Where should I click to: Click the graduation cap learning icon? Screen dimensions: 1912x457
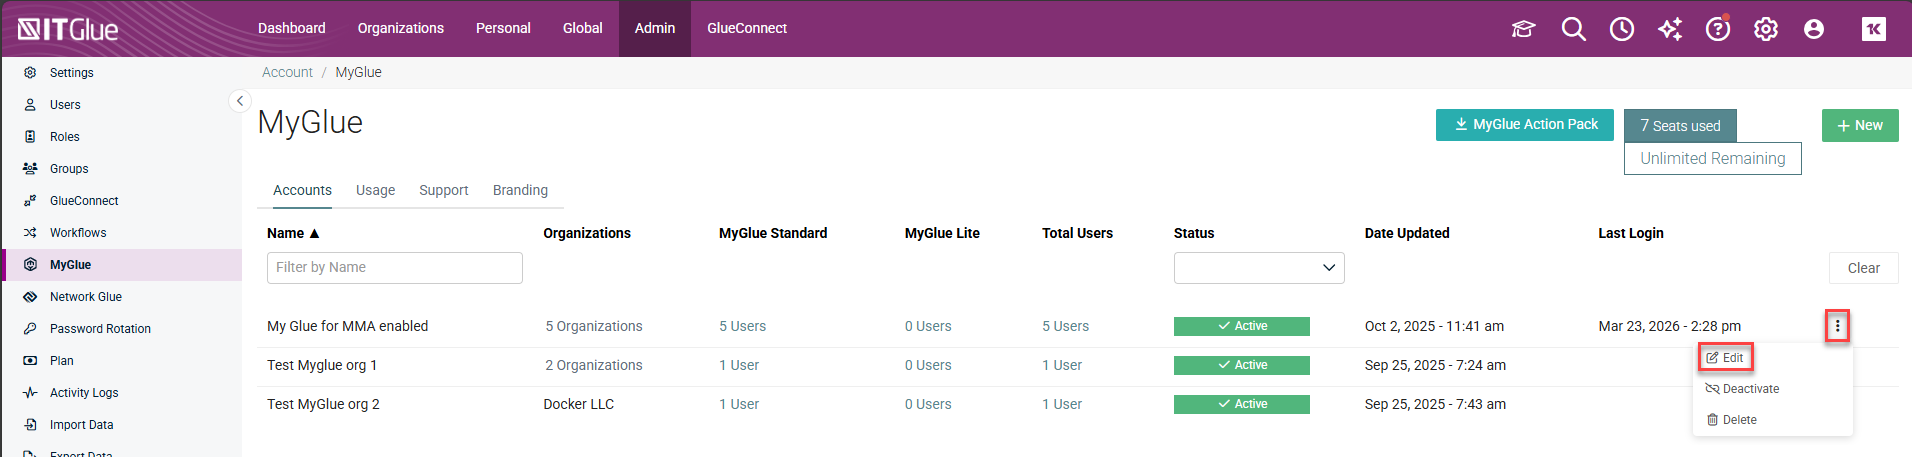point(1523,29)
